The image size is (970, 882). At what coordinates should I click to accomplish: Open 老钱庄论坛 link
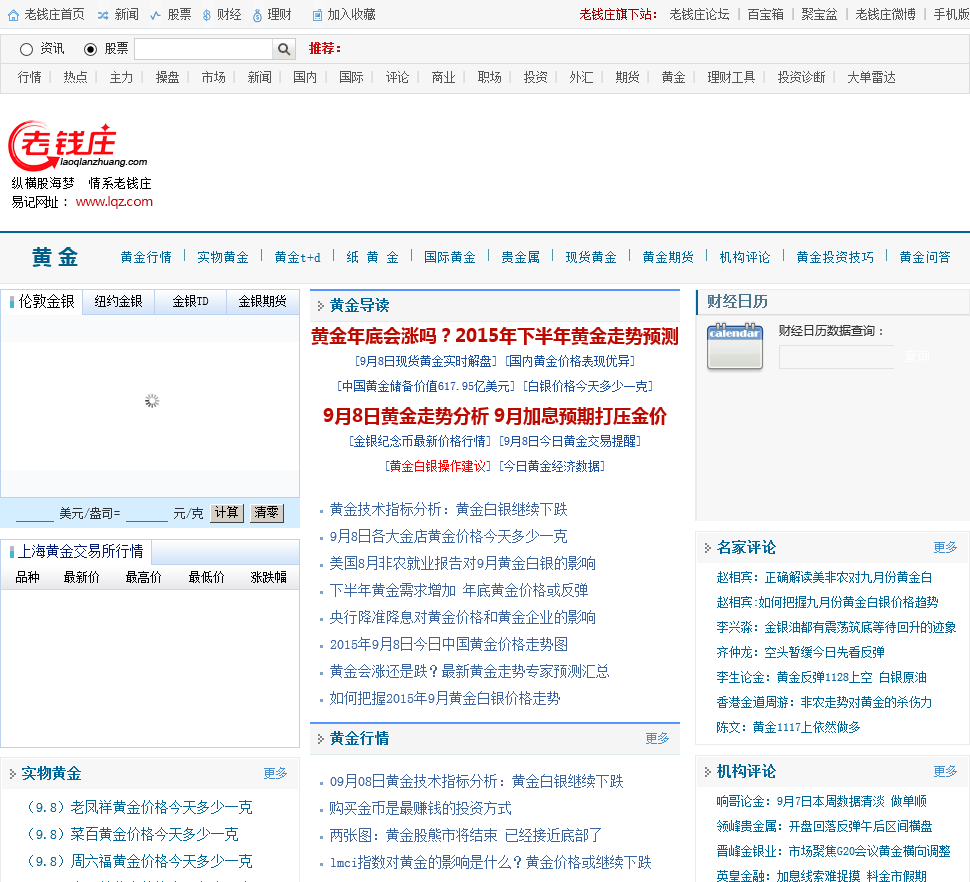(x=699, y=15)
